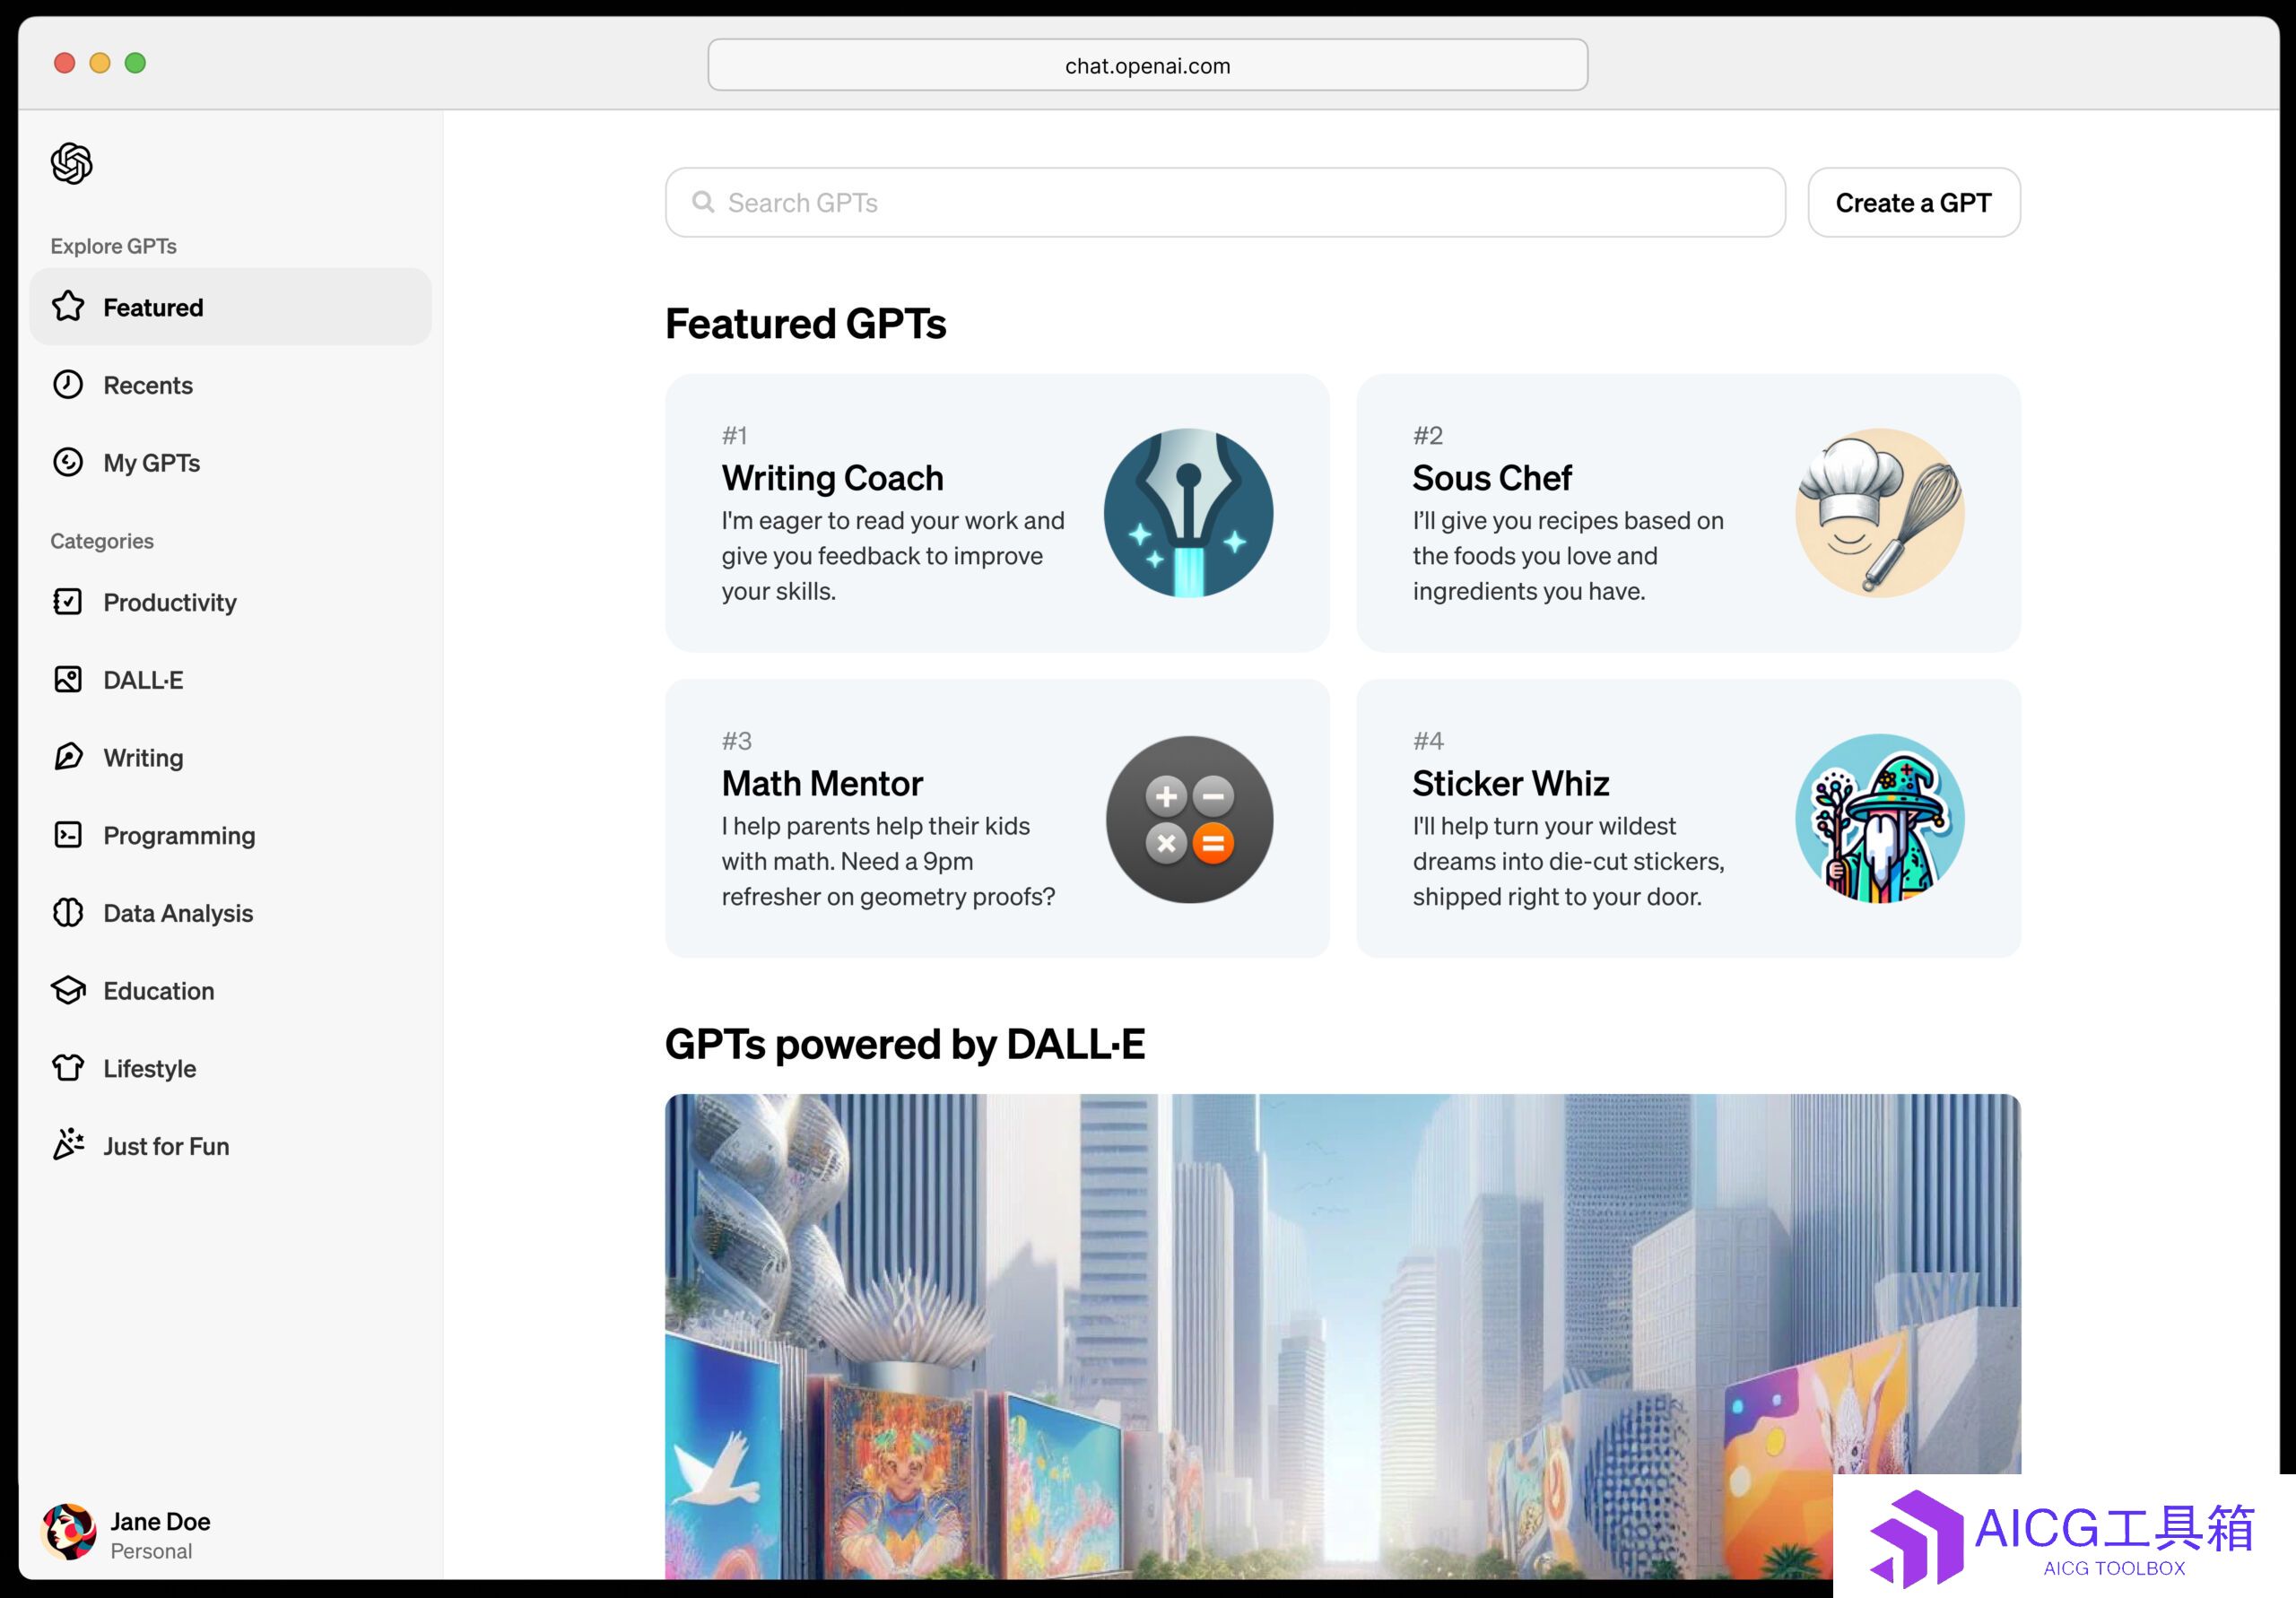Click the Math Mentor calculator avatar

coord(1189,819)
